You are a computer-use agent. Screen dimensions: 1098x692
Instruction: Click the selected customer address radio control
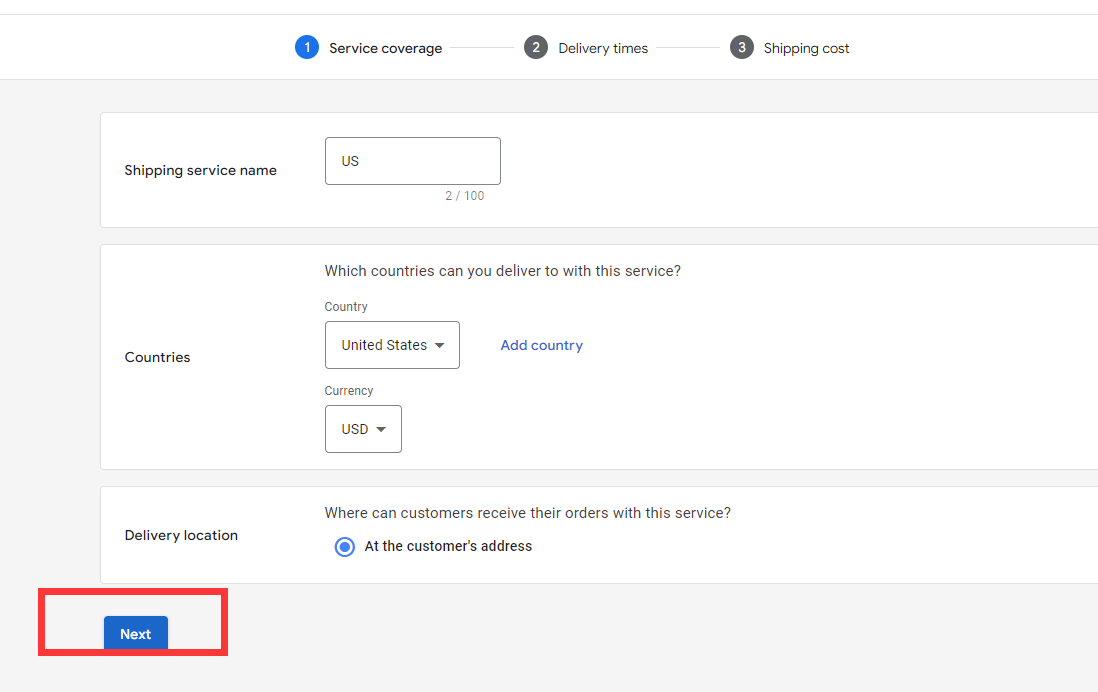(x=344, y=546)
